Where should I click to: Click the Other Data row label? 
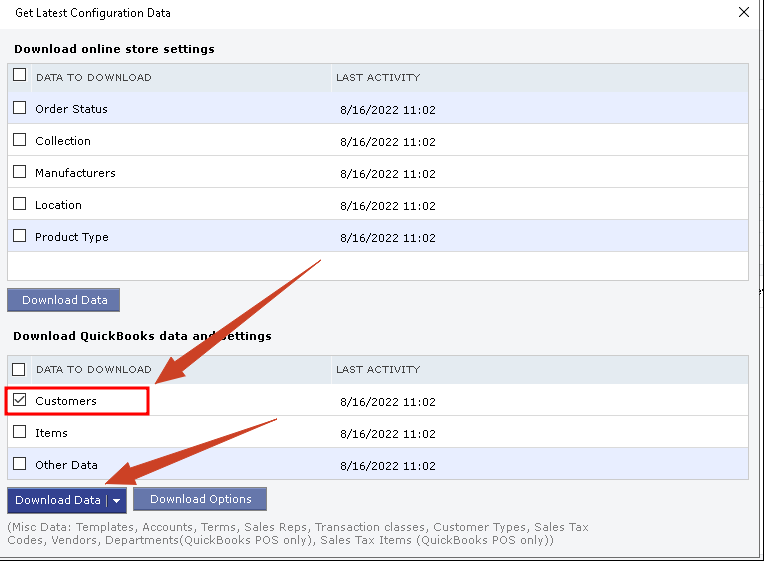(x=66, y=465)
